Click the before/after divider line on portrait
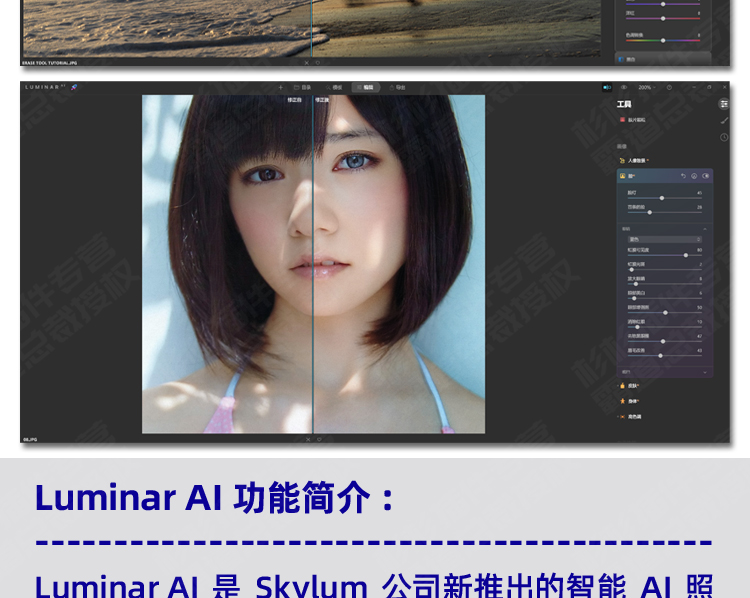The width and height of the screenshot is (750, 598). pos(313,264)
